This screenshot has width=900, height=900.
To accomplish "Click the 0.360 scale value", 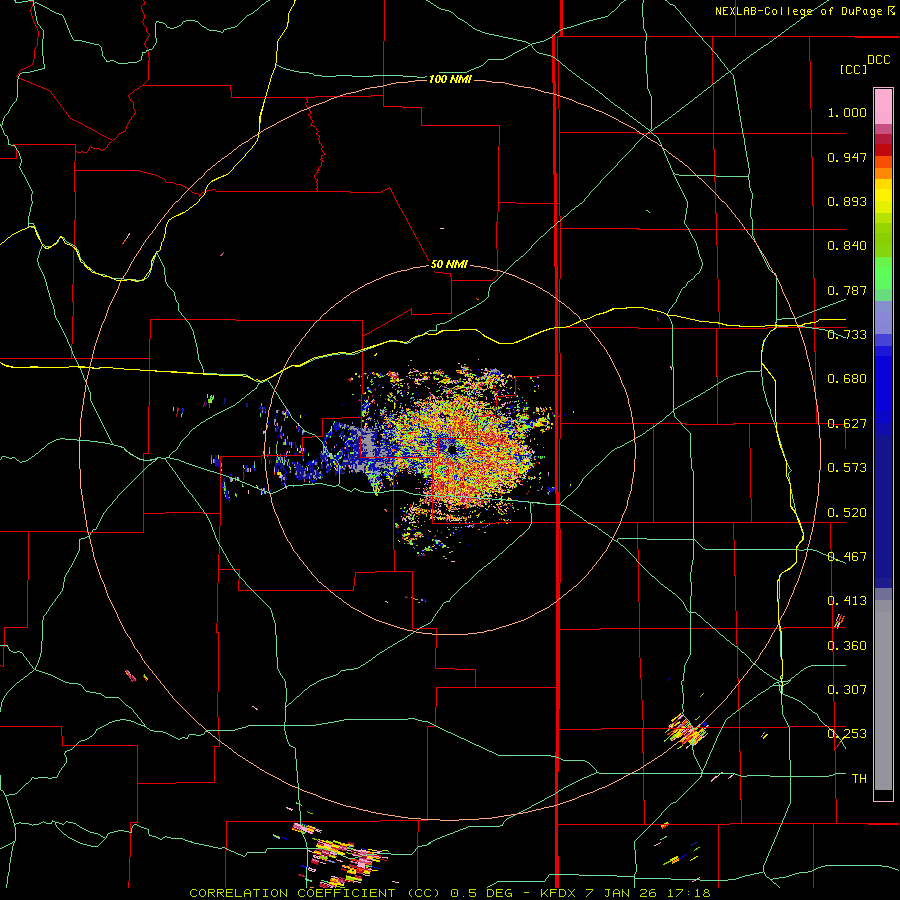I will [847, 646].
